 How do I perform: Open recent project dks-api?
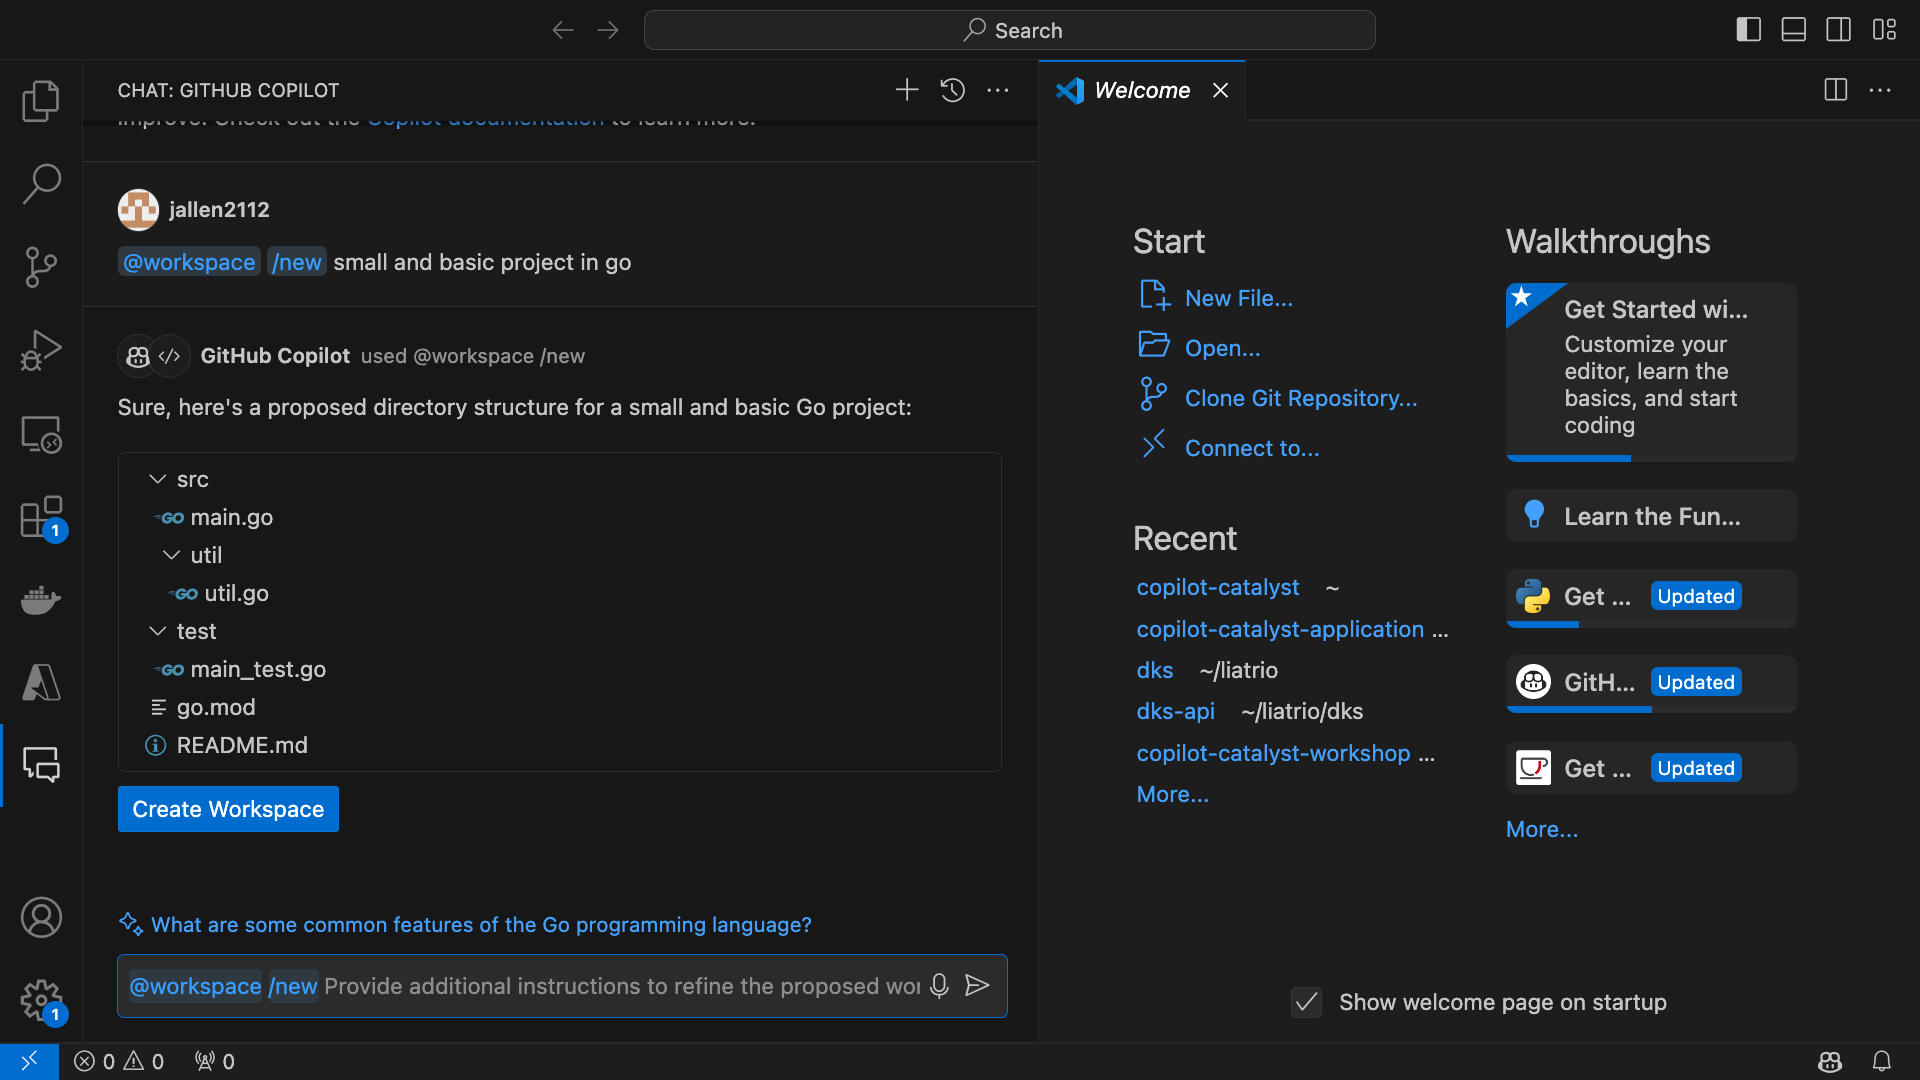pyautogui.click(x=1175, y=712)
